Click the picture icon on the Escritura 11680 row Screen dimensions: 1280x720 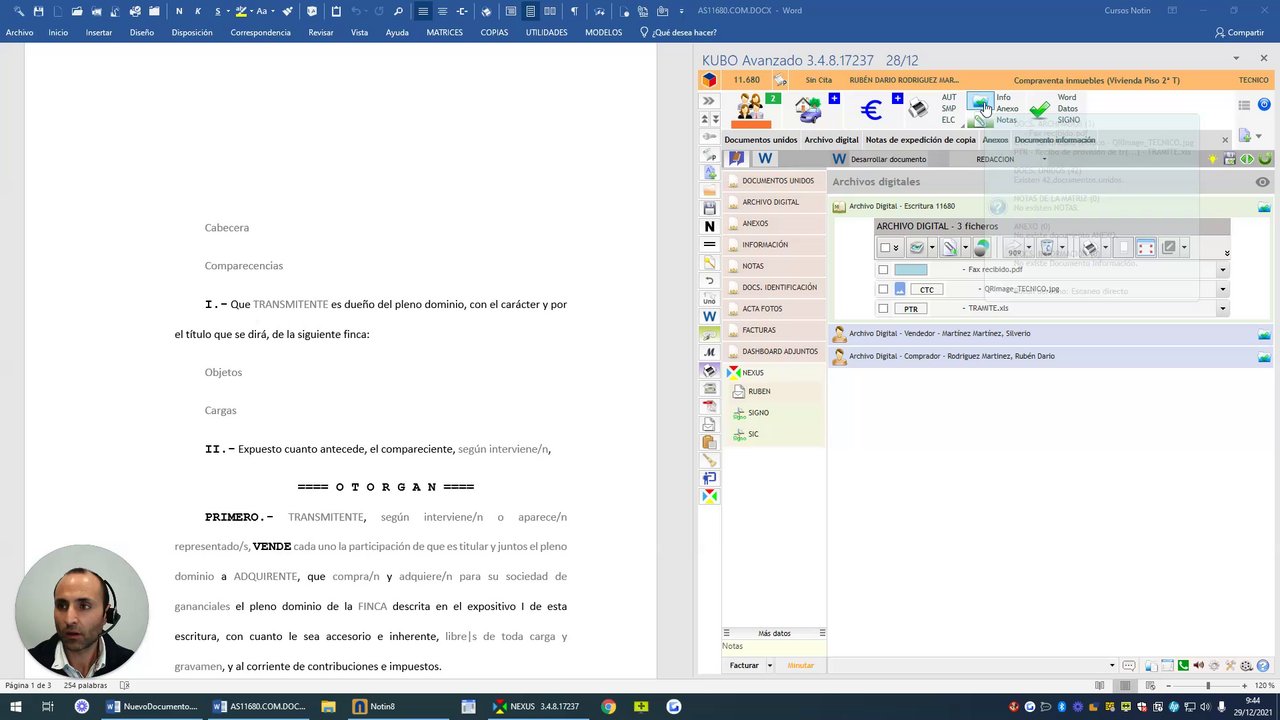tap(1264, 207)
